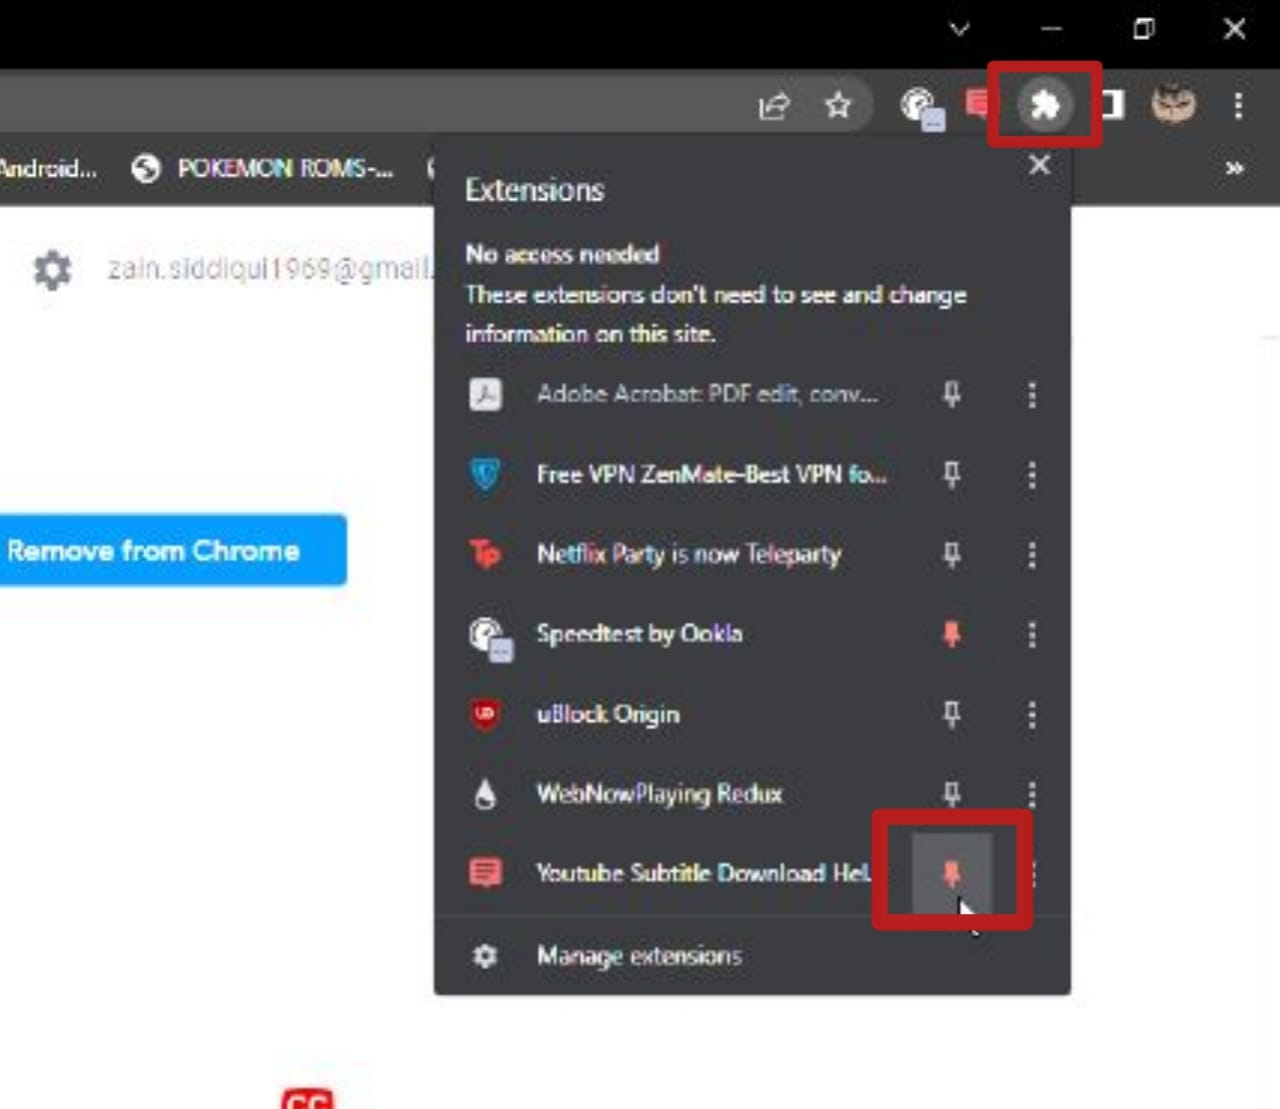Pin Adobe Acrobat extension to toolbar
This screenshot has width=1280, height=1109.
(x=952, y=394)
